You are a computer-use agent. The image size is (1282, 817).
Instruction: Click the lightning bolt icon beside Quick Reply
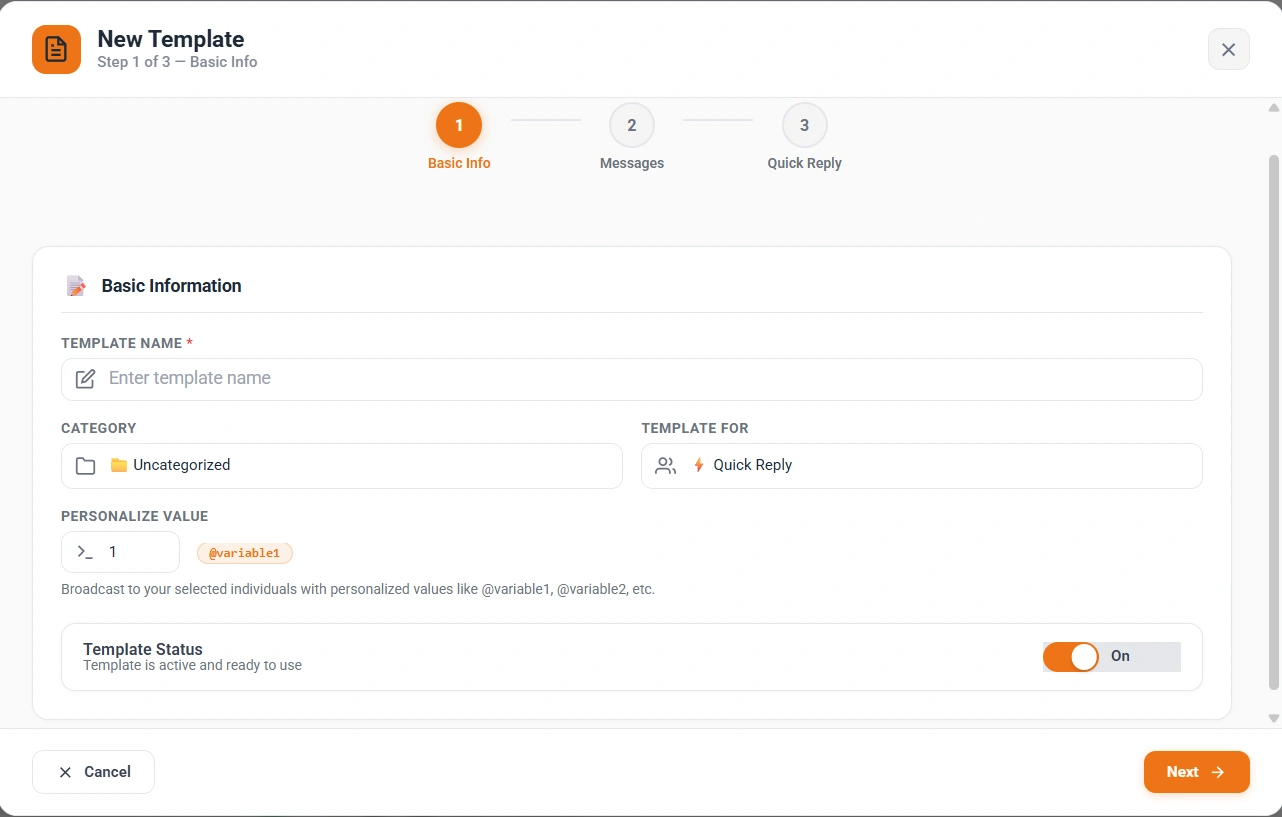tap(699, 465)
